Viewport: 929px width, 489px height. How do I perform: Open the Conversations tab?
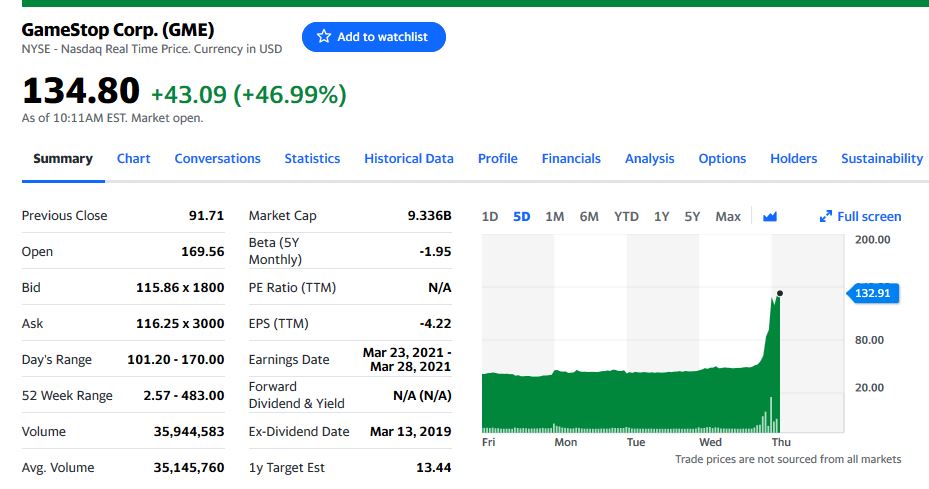(217, 158)
